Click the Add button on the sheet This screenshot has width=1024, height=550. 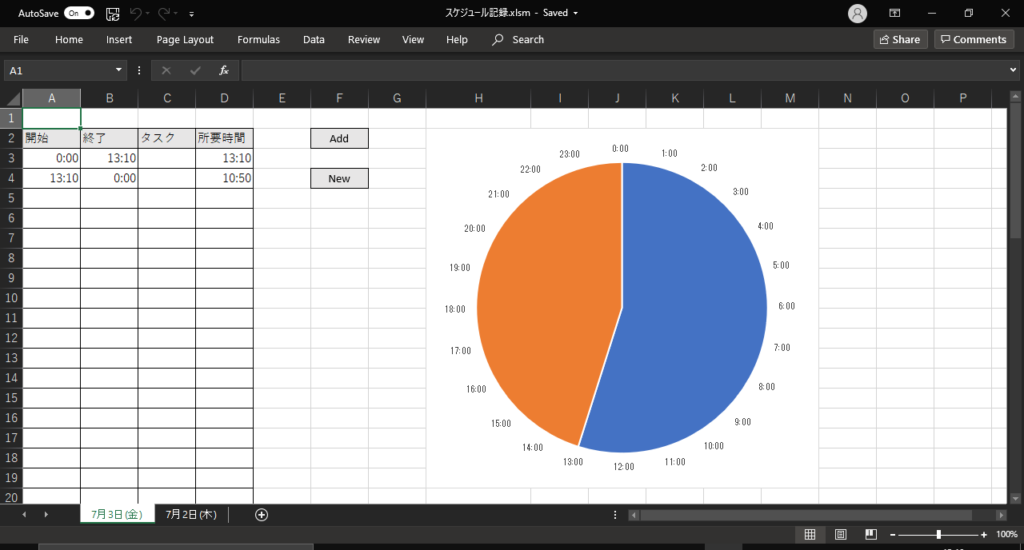(339, 138)
